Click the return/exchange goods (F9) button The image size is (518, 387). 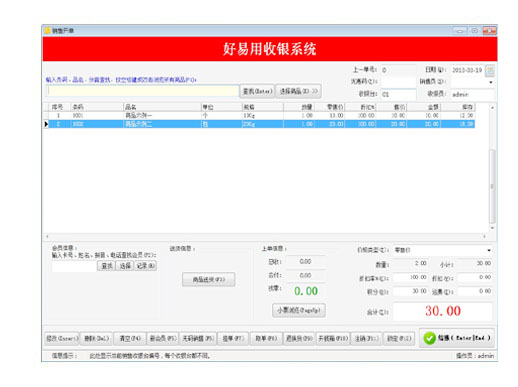(x=299, y=339)
